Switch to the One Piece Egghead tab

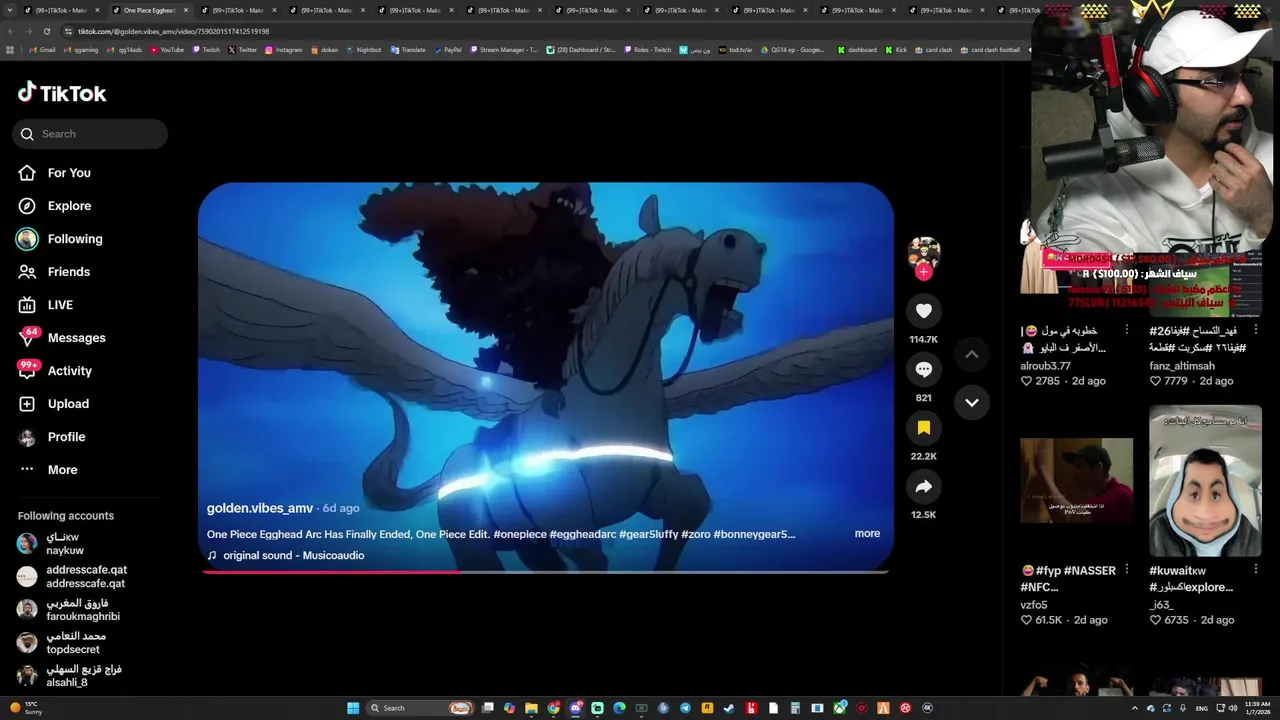click(x=148, y=10)
